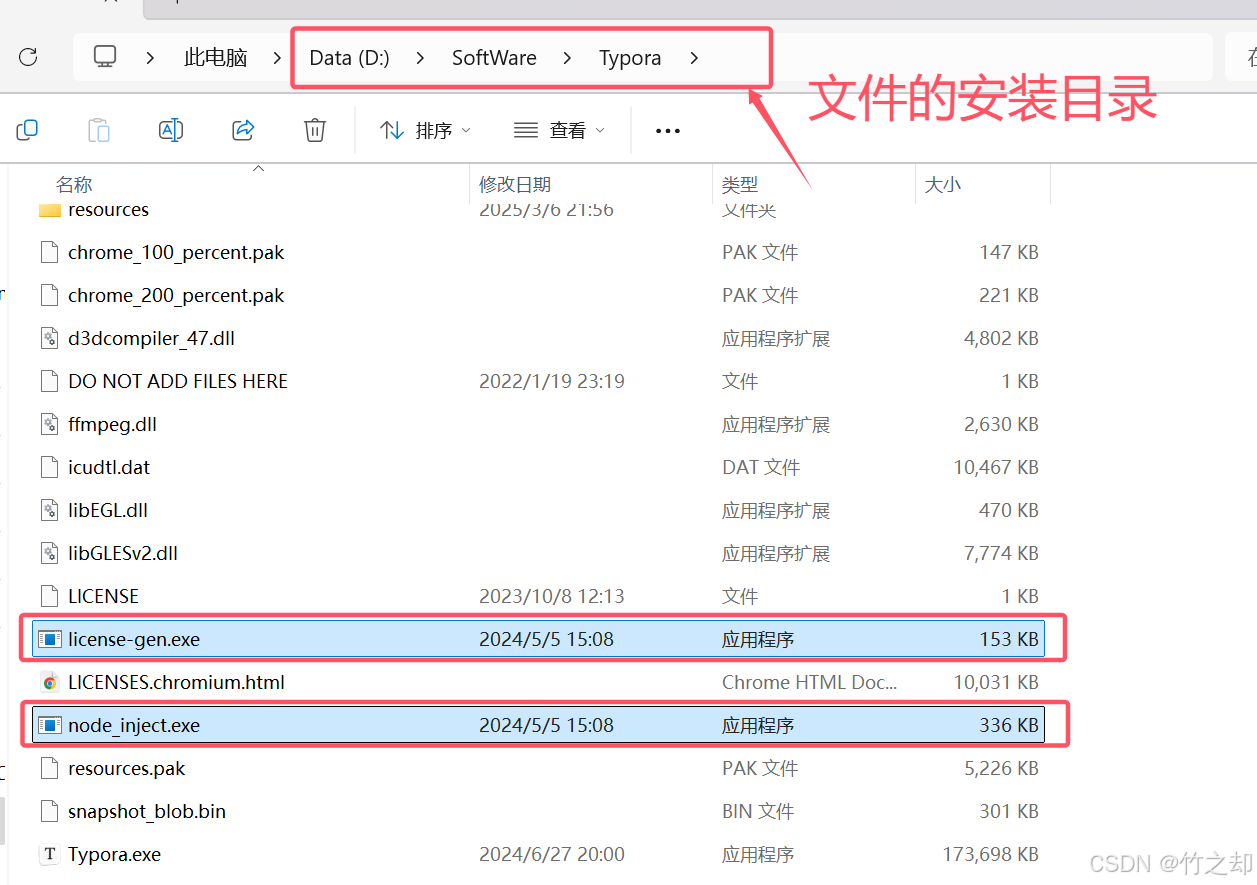
Task: Click date 2023/10/8 12:13
Action: point(552,596)
